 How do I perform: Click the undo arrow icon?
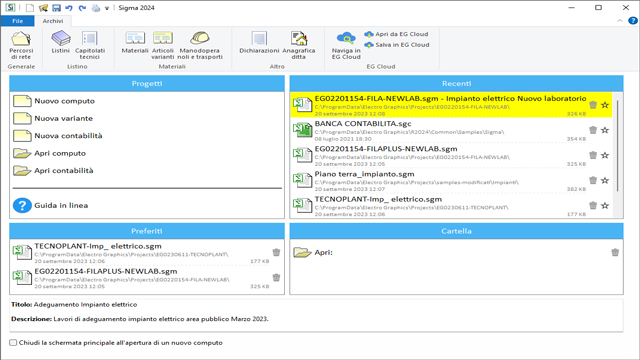point(69,8)
